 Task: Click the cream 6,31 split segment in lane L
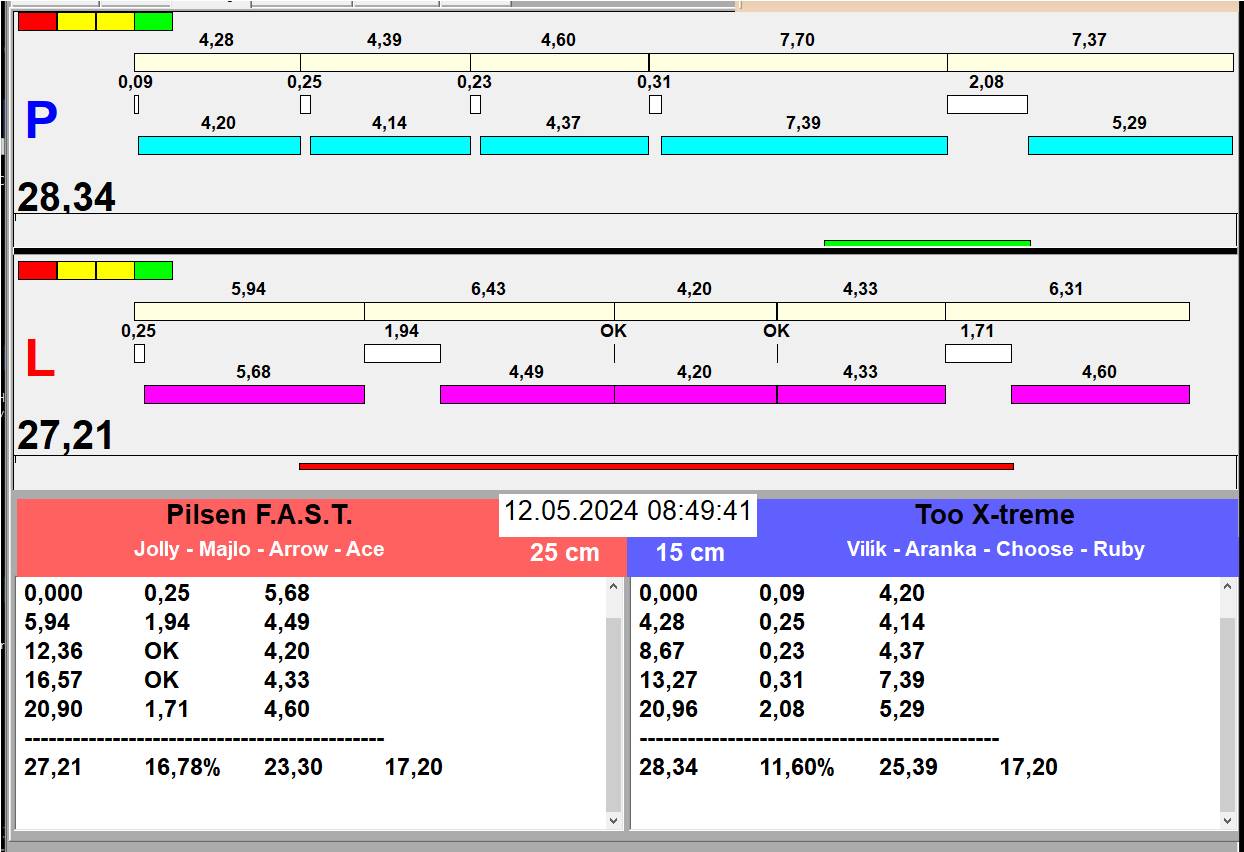click(x=1067, y=311)
